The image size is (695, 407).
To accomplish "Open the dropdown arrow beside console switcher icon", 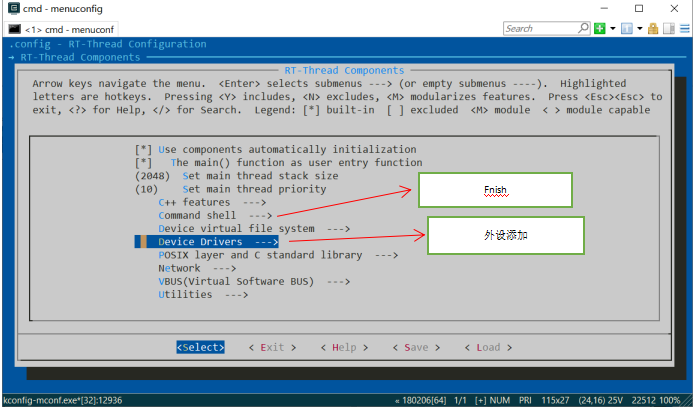I will [x=640, y=28].
